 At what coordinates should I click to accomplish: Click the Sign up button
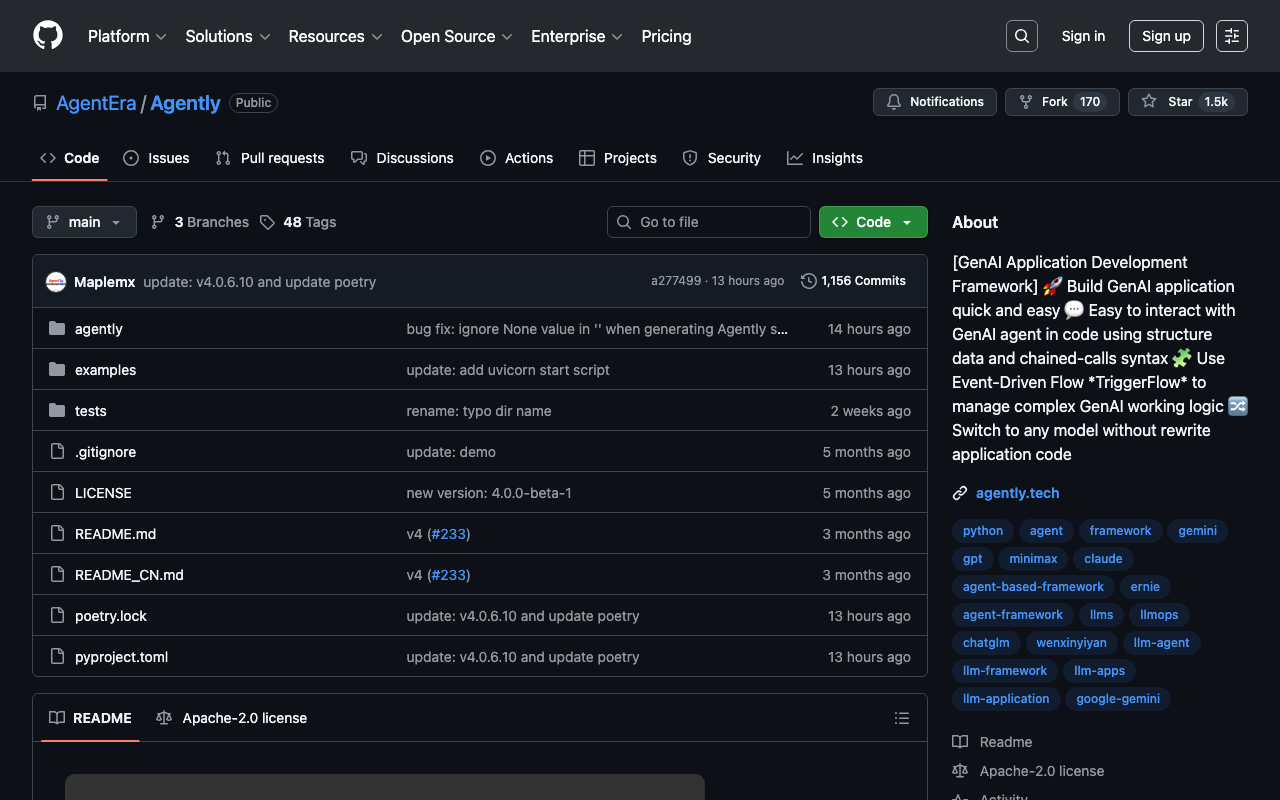point(1166,36)
